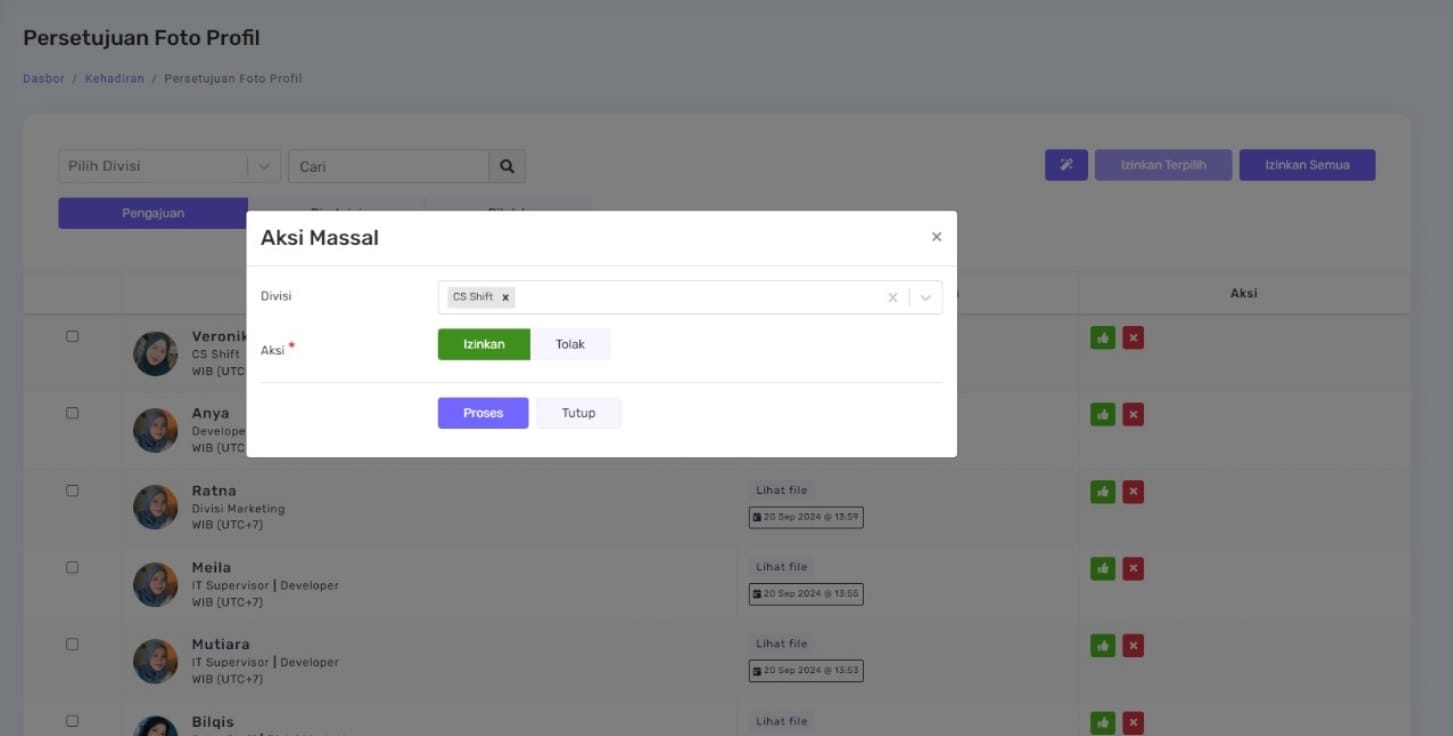This screenshot has width=1453, height=736.
Task: Approve Meila's photo with thumbs-up icon
Action: coord(1103,568)
